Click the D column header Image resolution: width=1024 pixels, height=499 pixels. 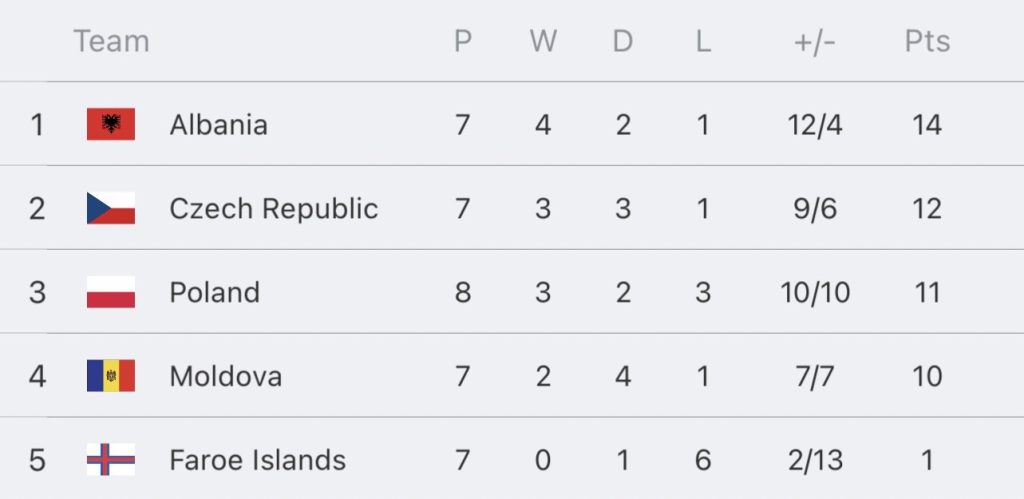(623, 42)
